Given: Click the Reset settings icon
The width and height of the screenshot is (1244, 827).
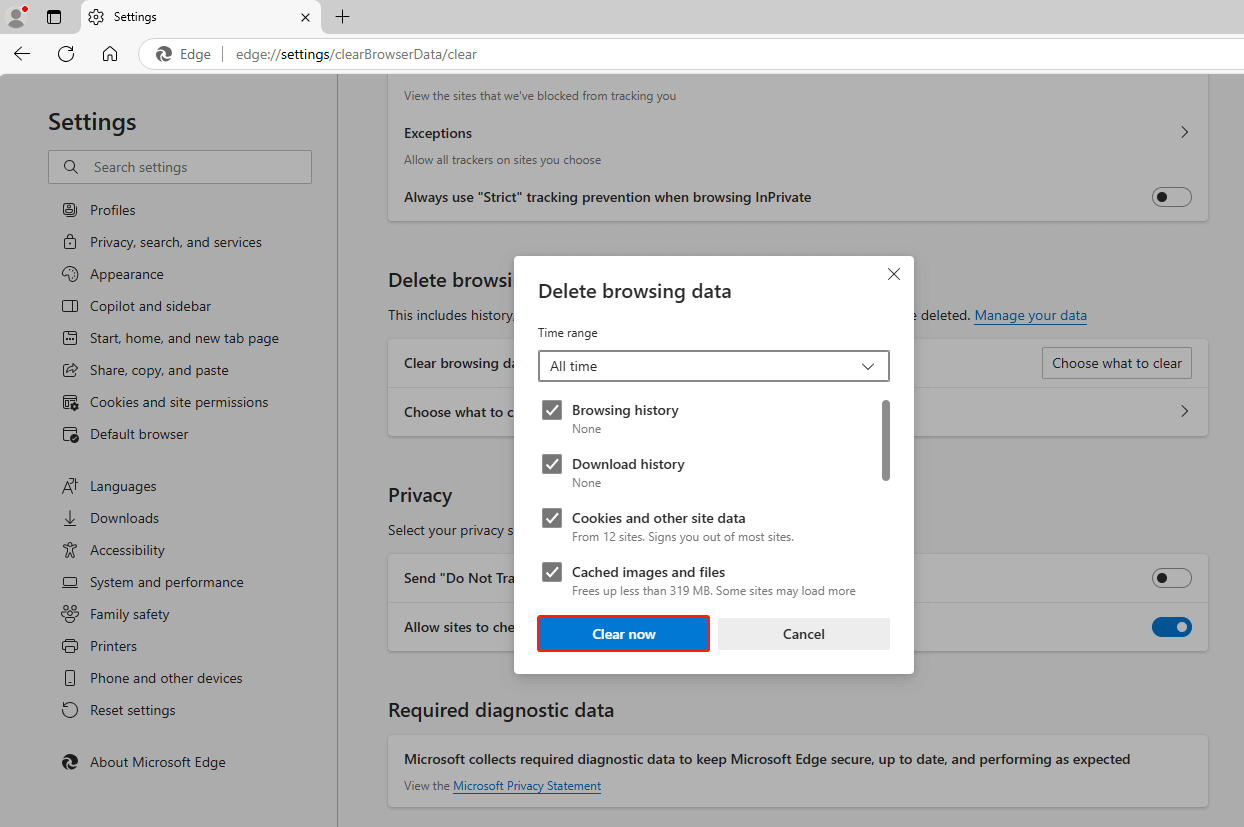Looking at the screenshot, I should tap(70, 710).
